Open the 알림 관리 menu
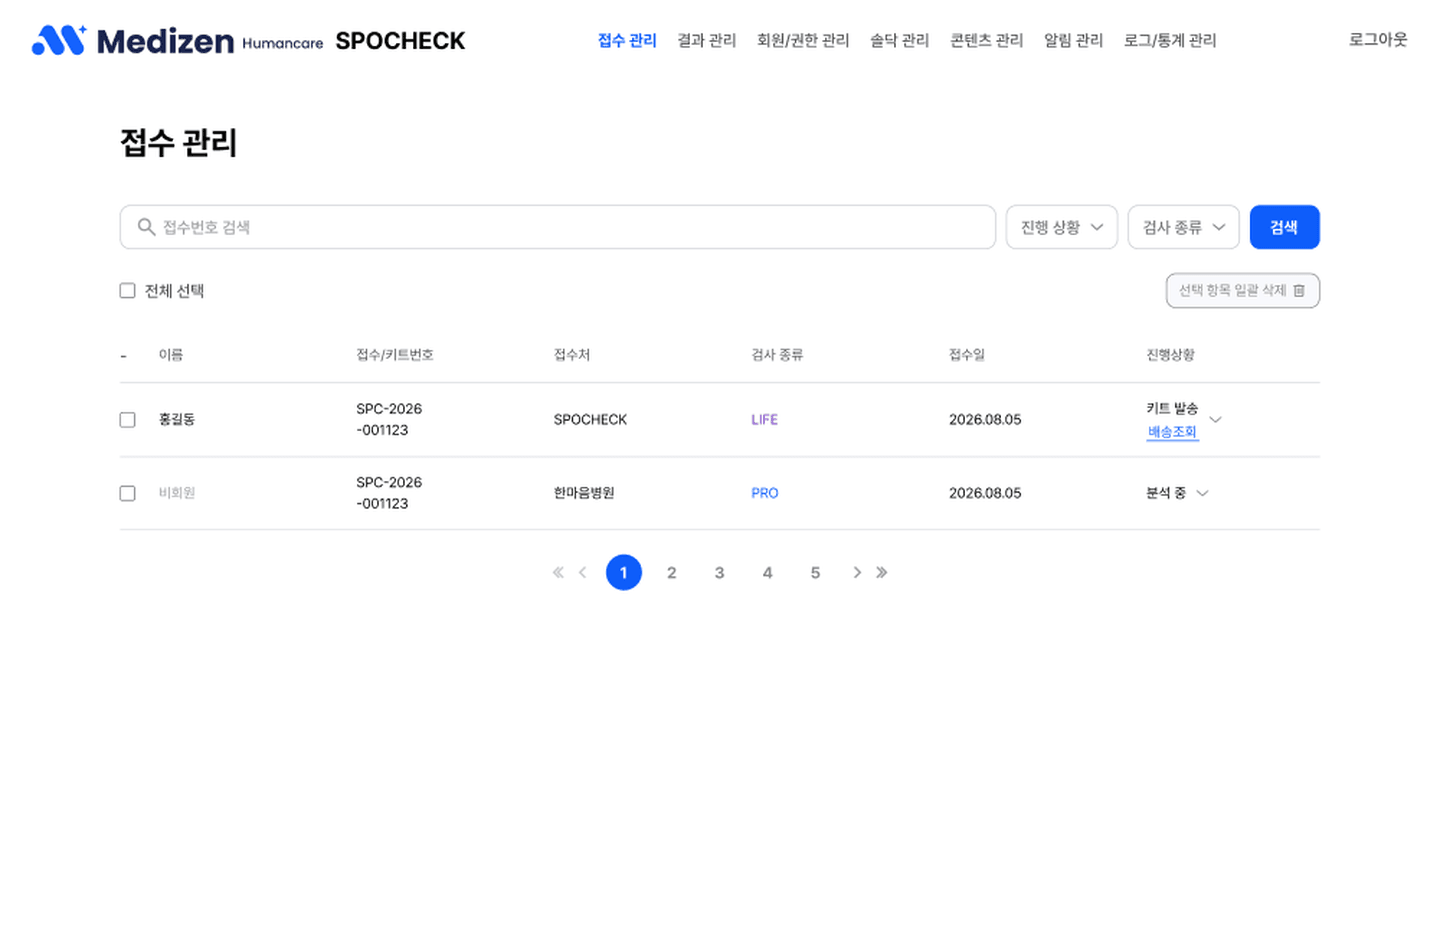 1074,40
